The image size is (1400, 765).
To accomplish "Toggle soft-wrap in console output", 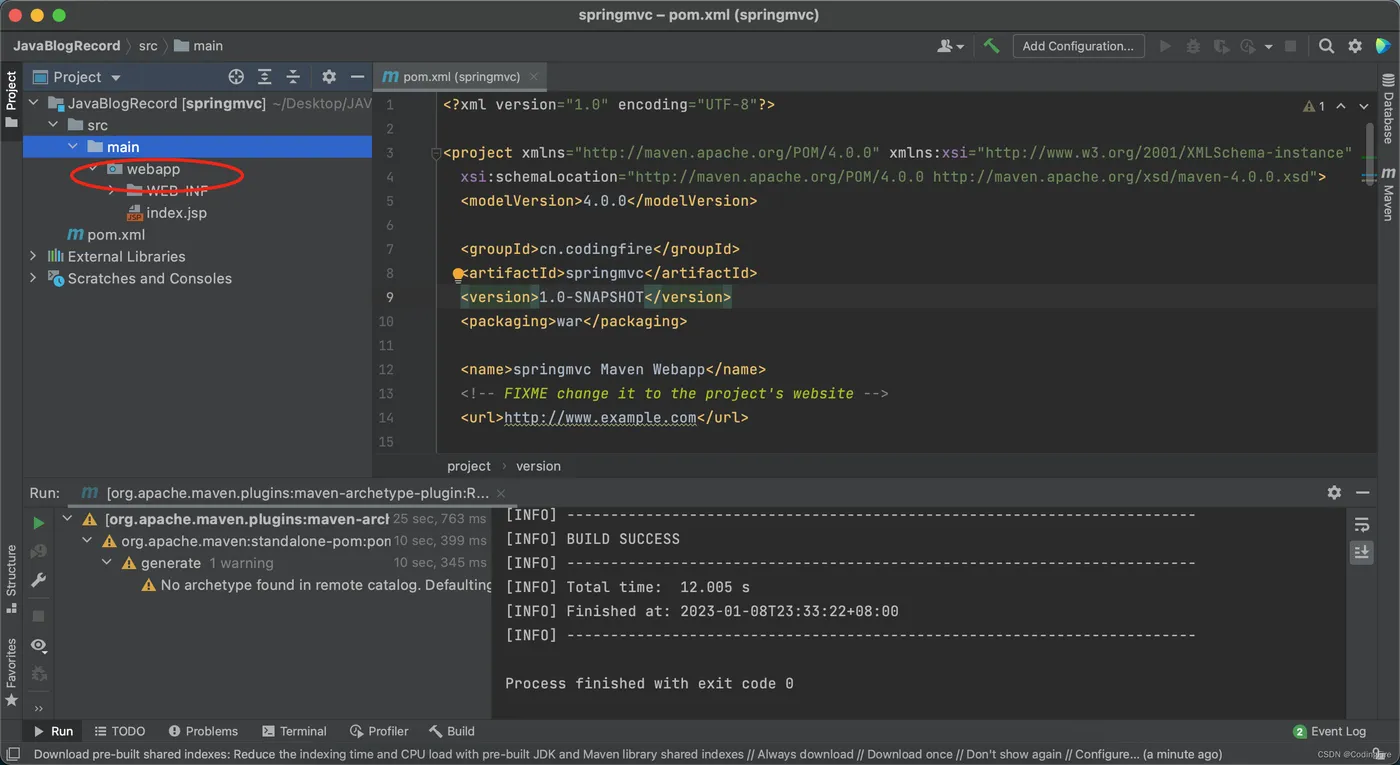I will (1362, 525).
